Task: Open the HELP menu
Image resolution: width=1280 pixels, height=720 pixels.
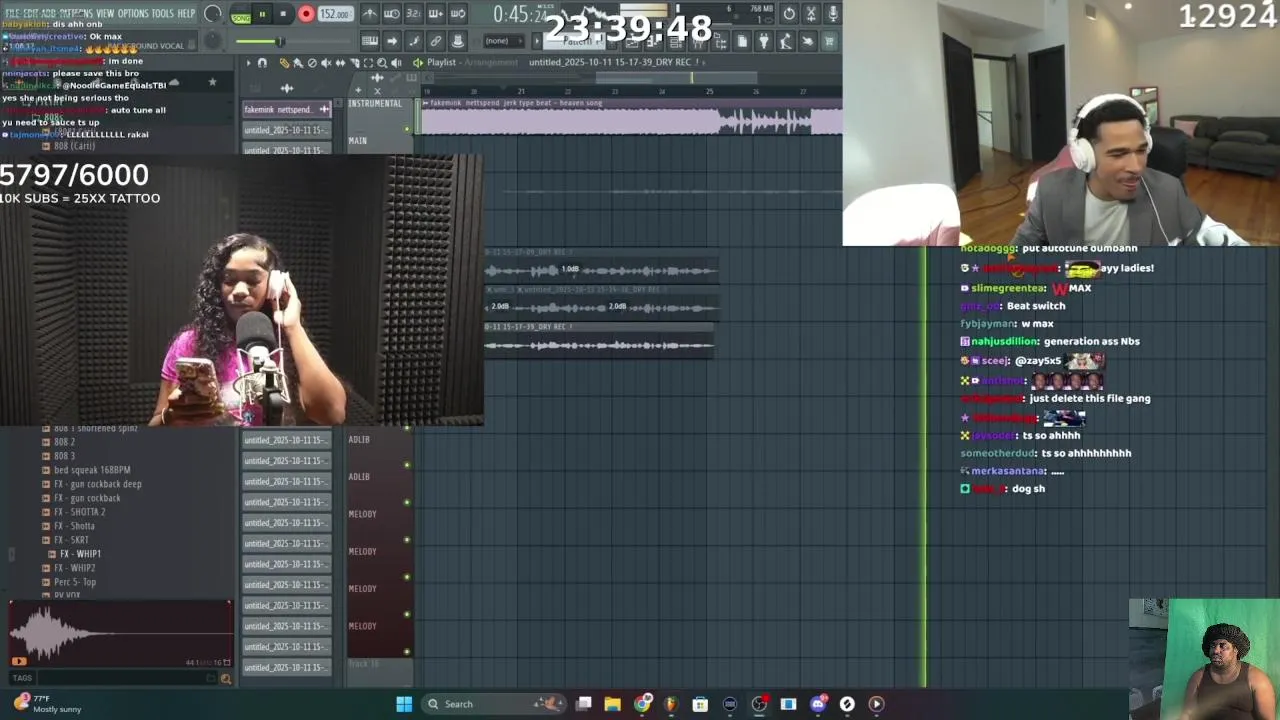Action: tap(187, 13)
